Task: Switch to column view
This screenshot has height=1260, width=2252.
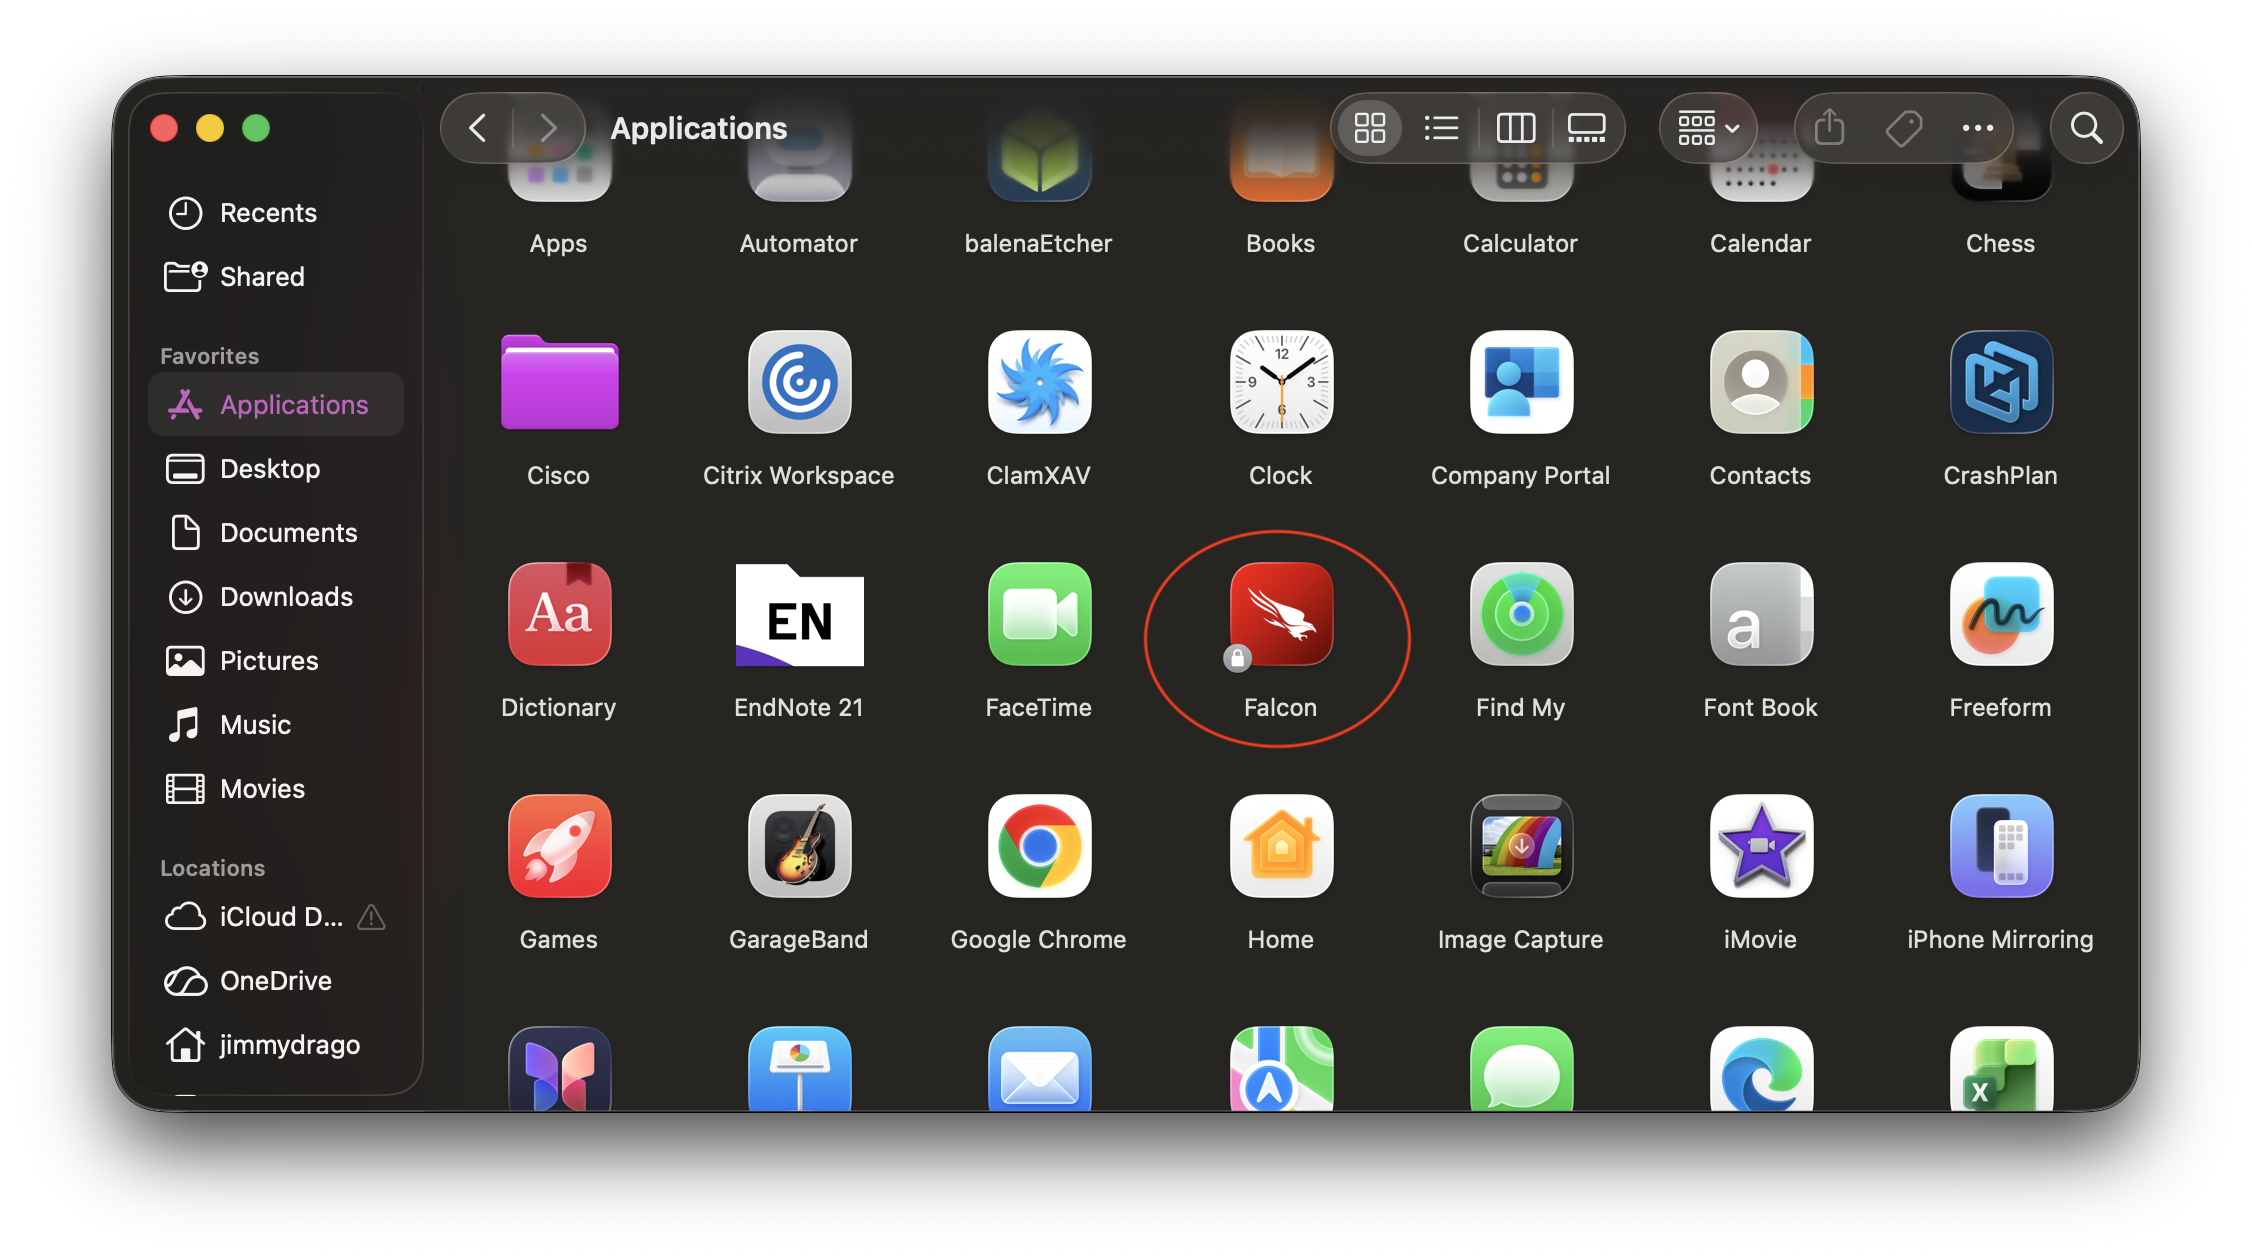Action: click(x=1515, y=128)
